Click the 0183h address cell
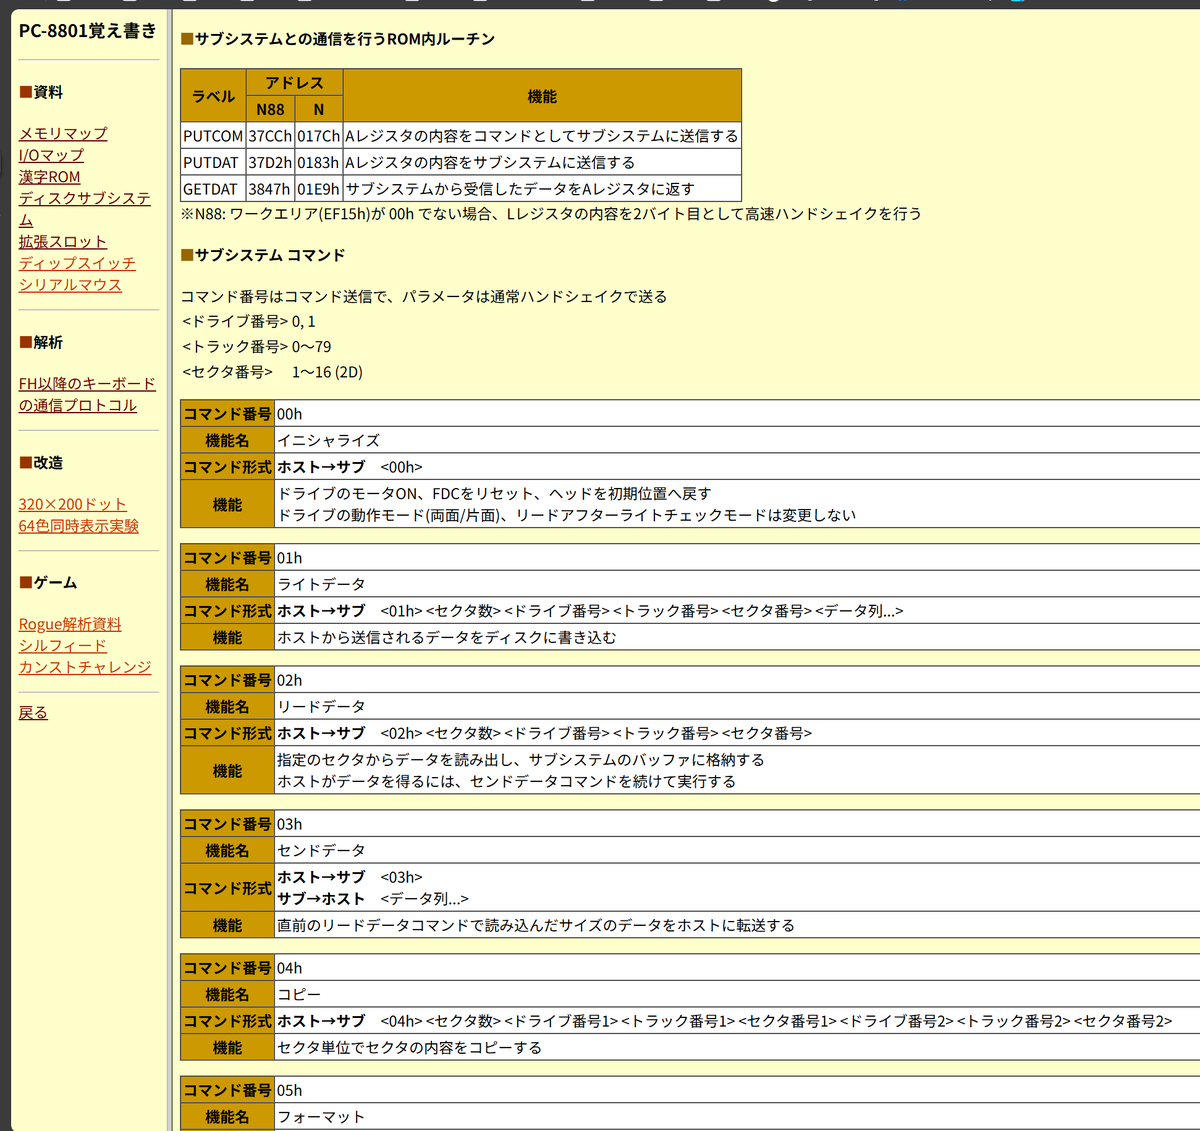1200x1131 pixels. 318,162
